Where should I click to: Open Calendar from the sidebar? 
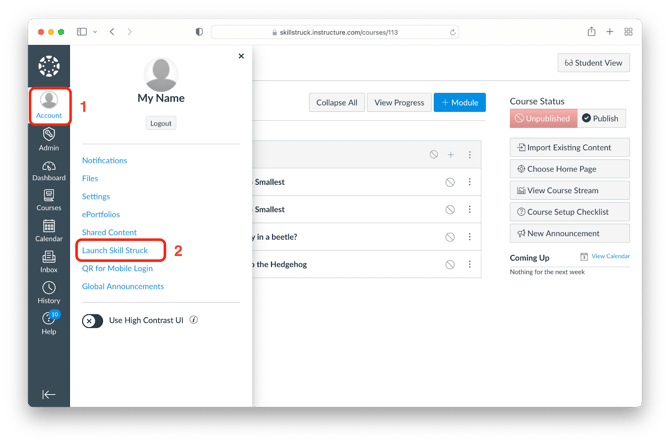pos(49,232)
